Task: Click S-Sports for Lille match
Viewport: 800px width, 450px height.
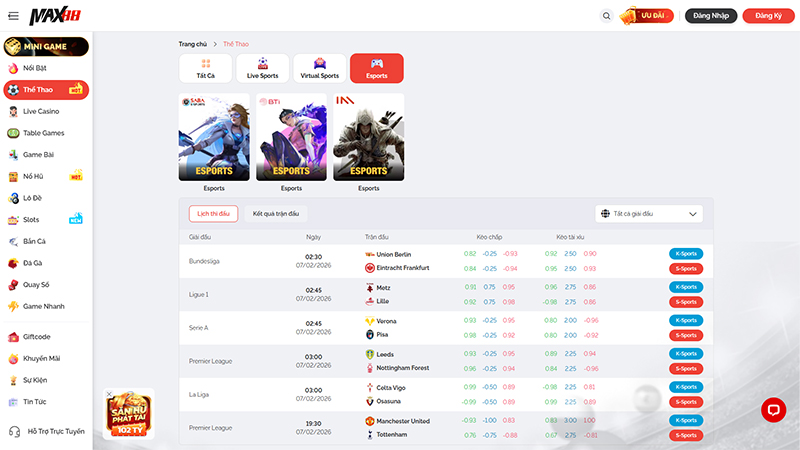Action: coord(686,302)
